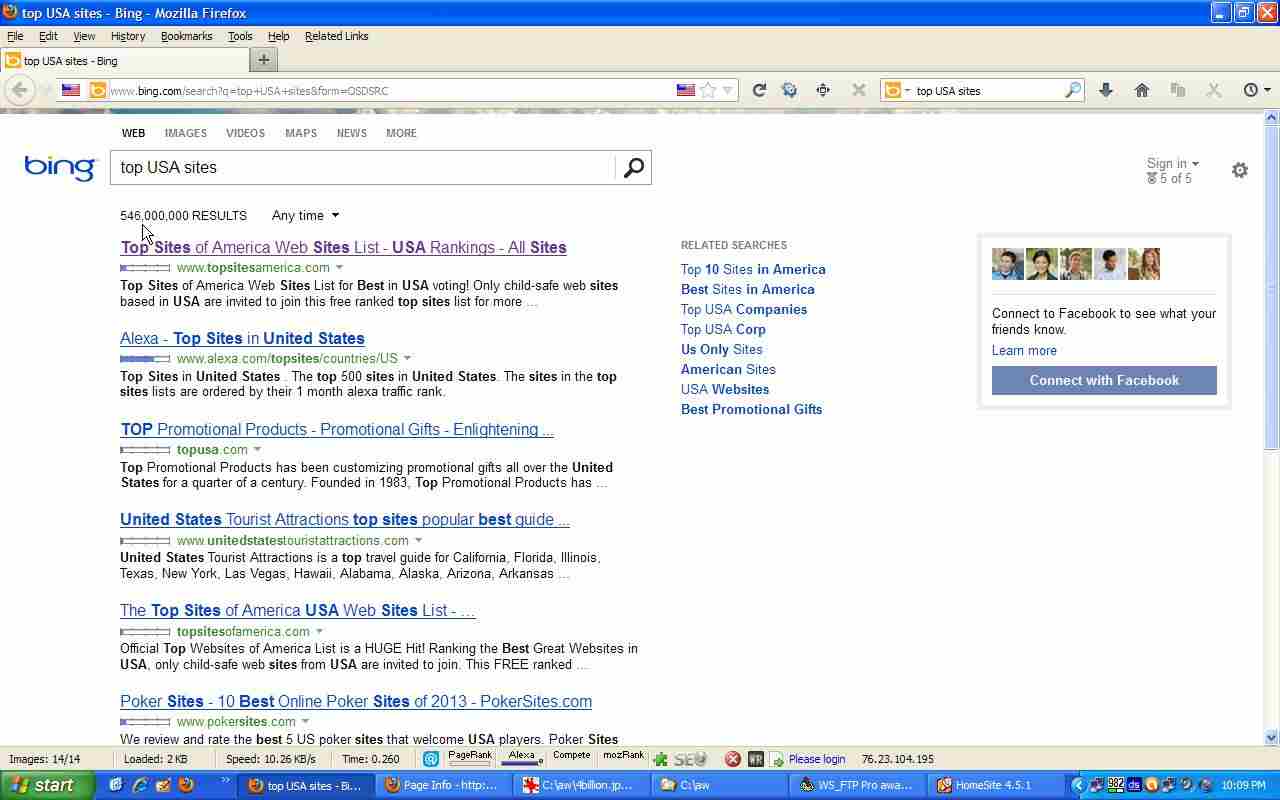The height and width of the screenshot is (800, 1280).
Task: Click the Internet Explorer quick launch icon
Action: [140, 785]
